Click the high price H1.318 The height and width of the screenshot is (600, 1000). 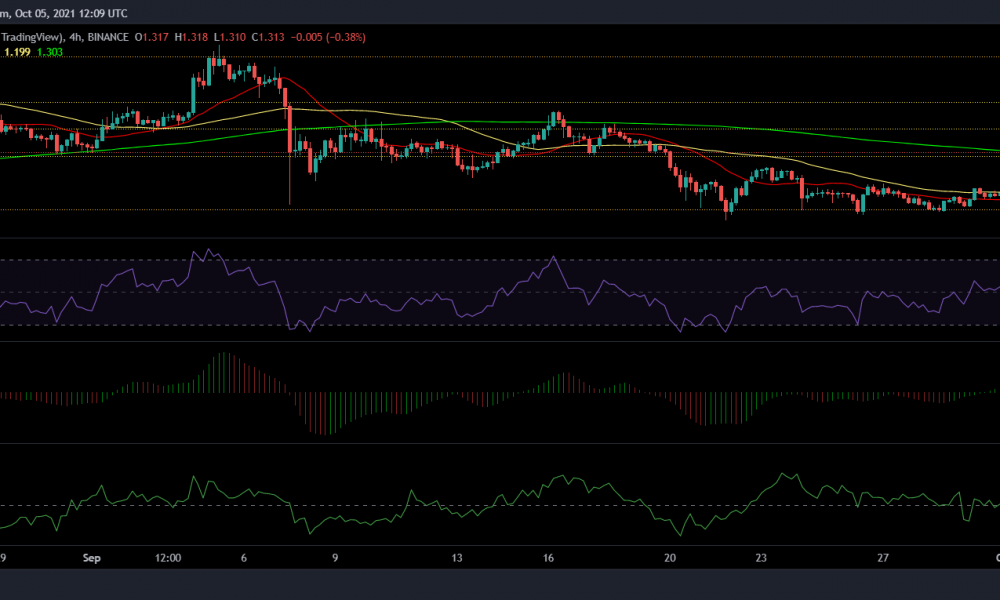point(191,37)
